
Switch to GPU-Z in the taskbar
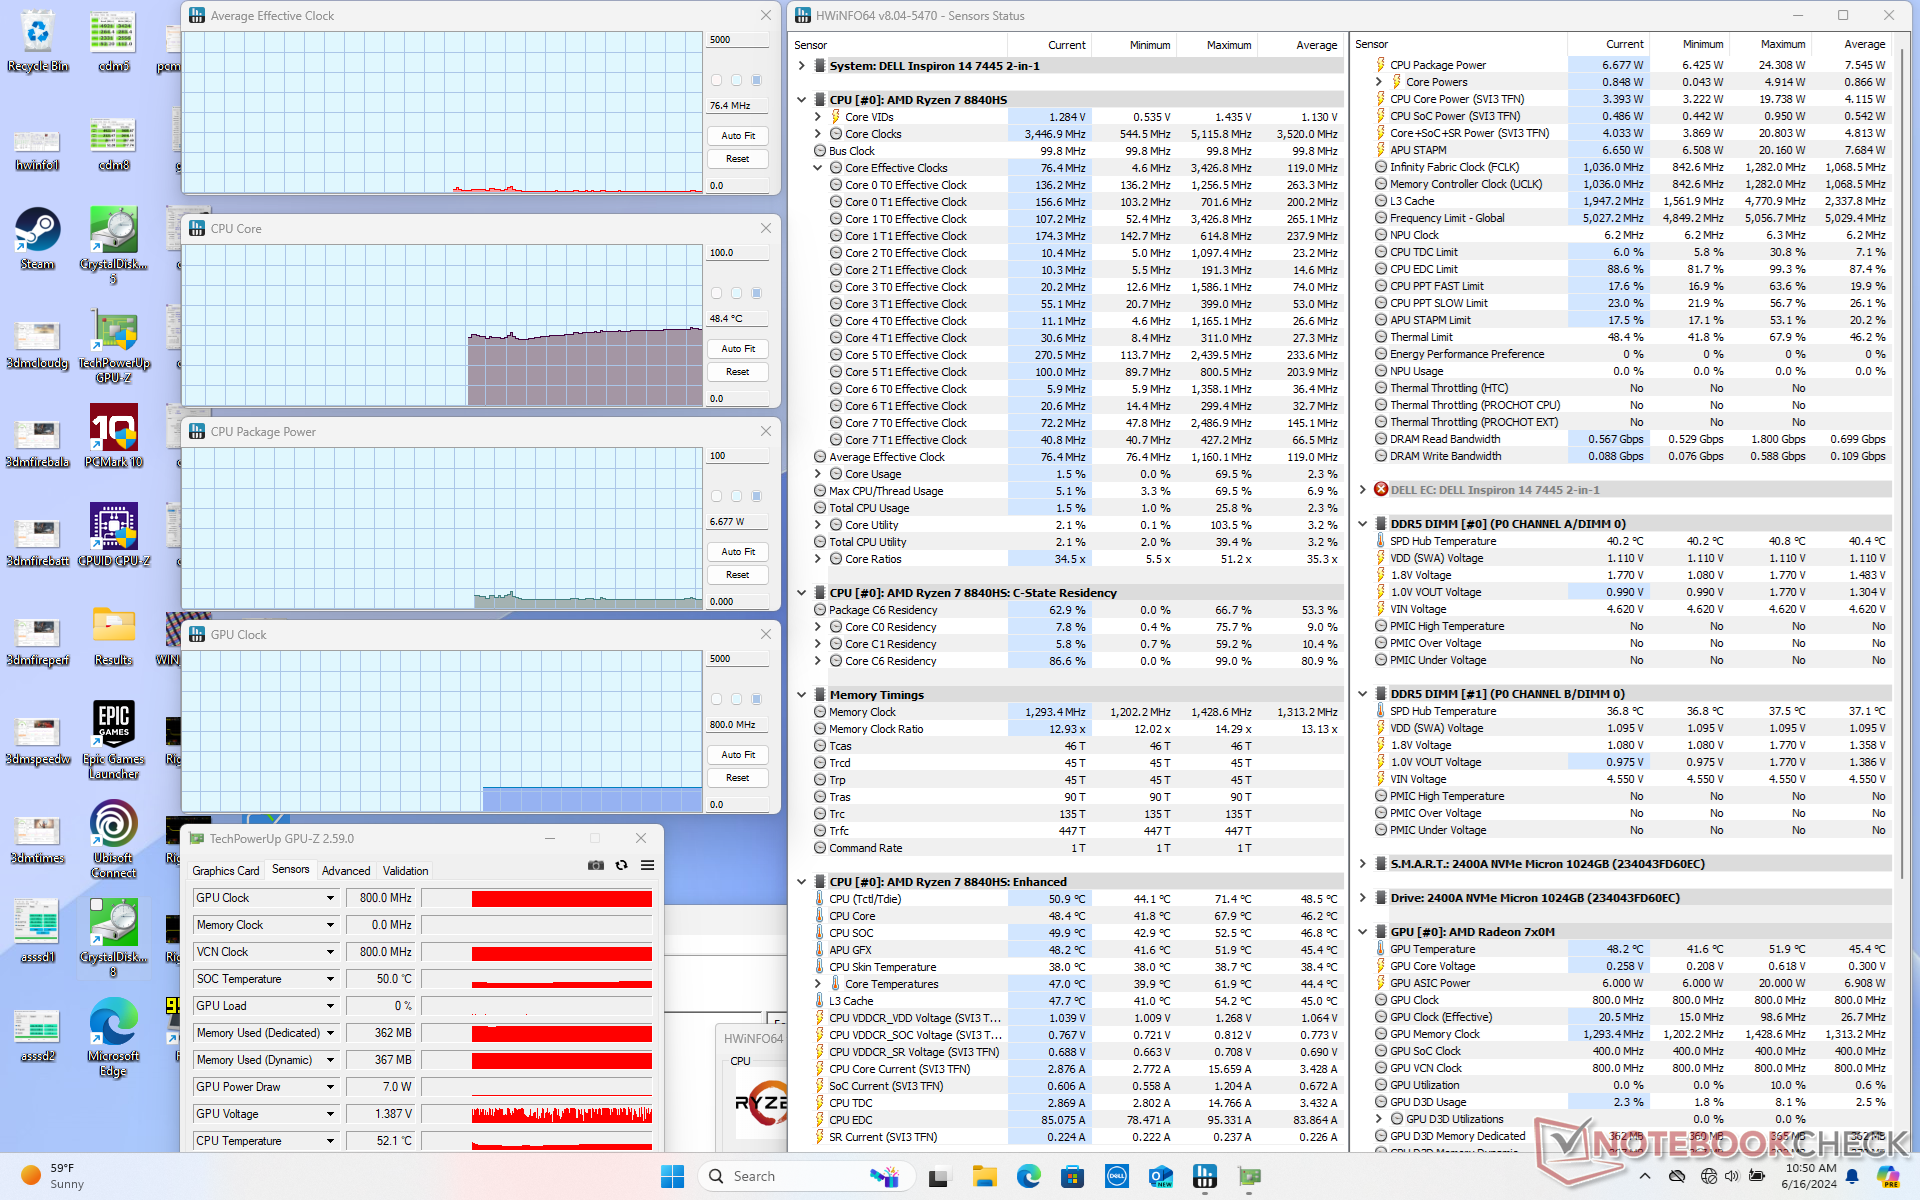[x=1249, y=1176]
